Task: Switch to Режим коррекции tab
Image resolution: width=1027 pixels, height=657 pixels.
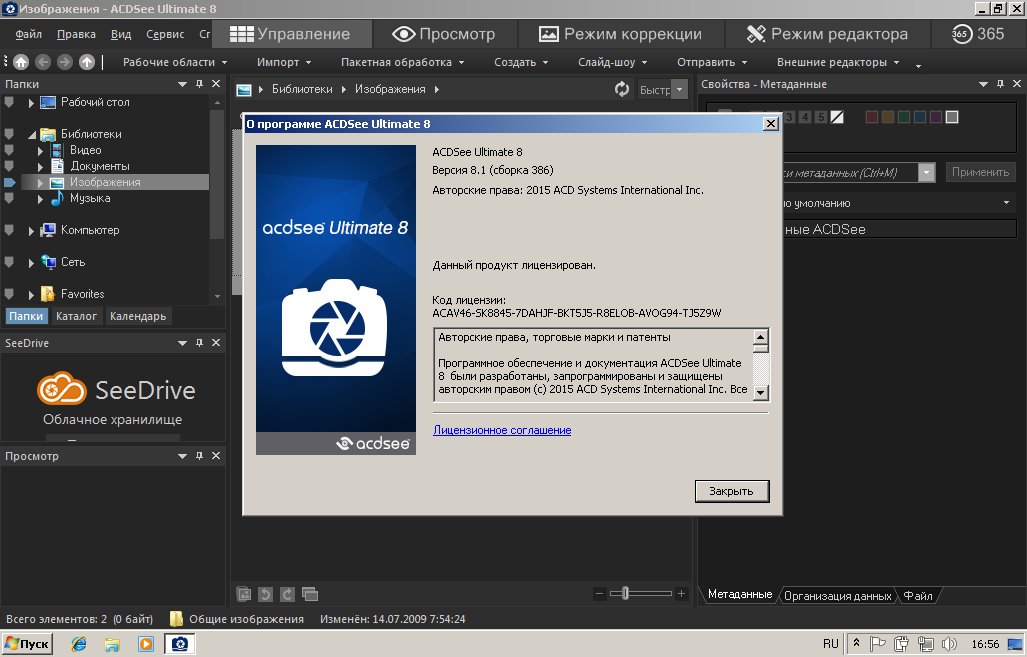Action: click(x=620, y=34)
